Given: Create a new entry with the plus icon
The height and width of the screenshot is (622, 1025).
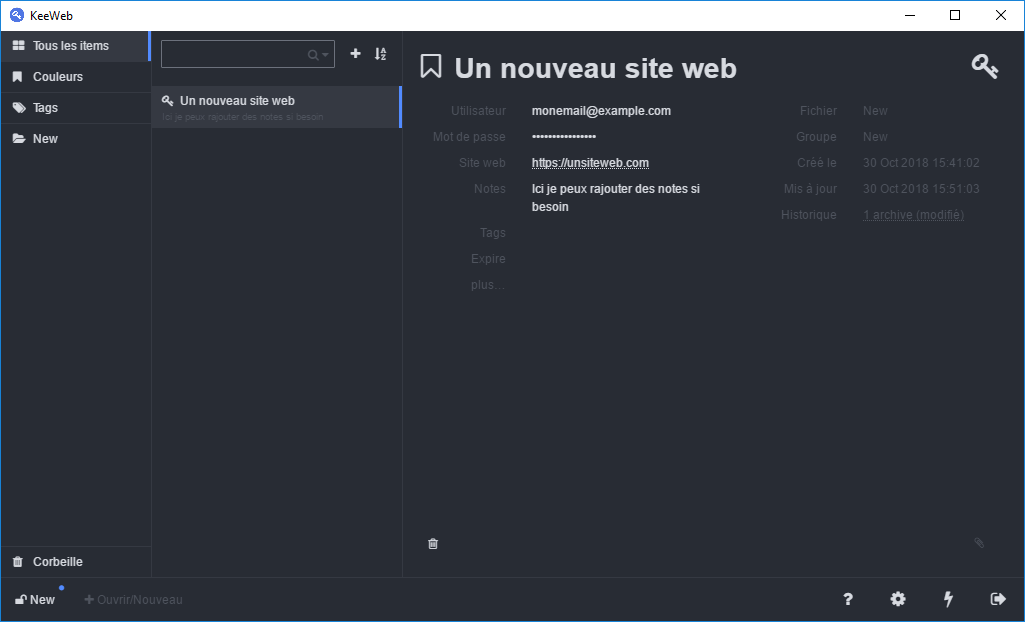Looking at the screenshot, I should (x=355, y=53).
